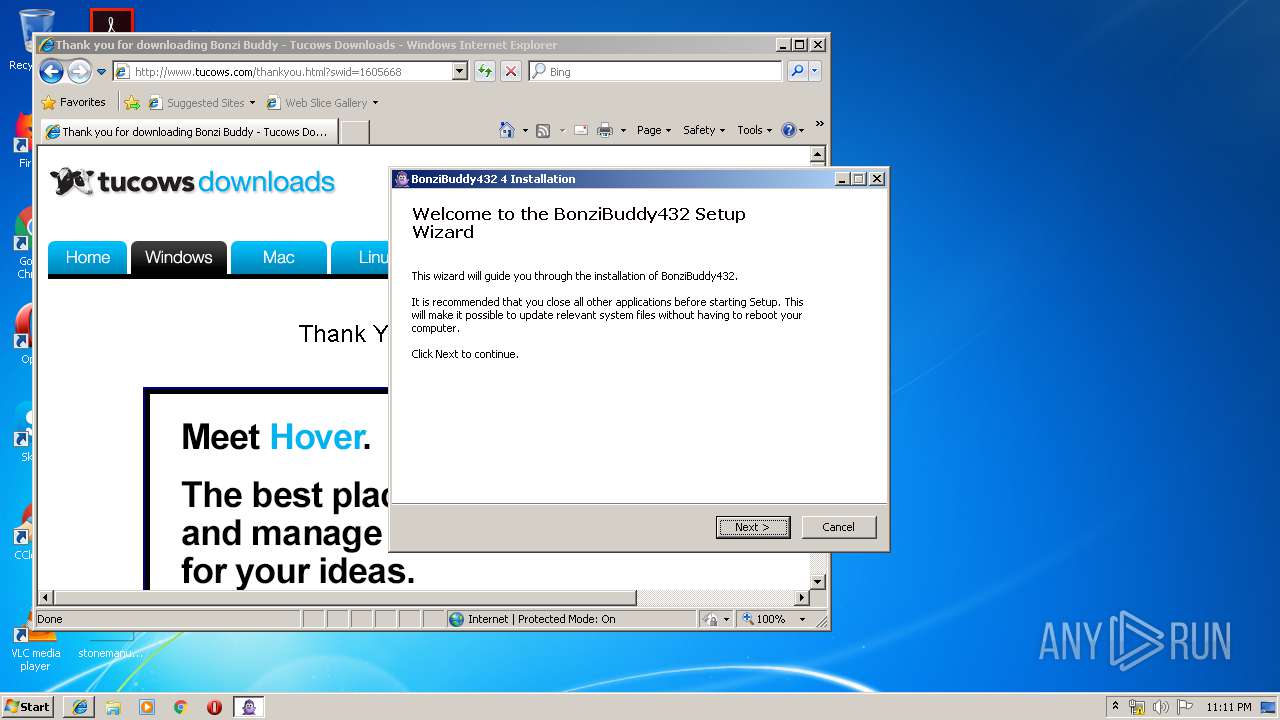The width and height of the screenshot is (1280, 720).
Task: Print page using printer icon
Action: click(605, 130)
